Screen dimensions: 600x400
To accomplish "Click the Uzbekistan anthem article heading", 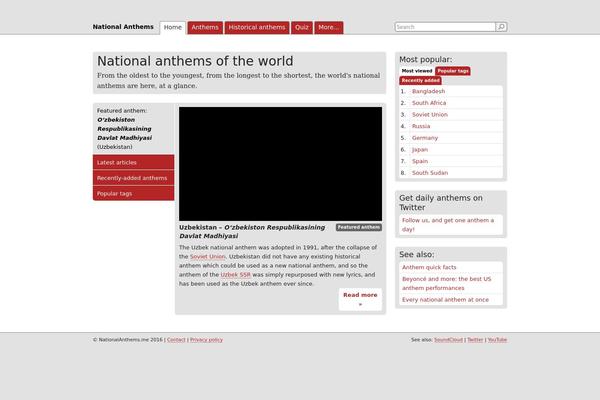I will click(x=252, y=232).
